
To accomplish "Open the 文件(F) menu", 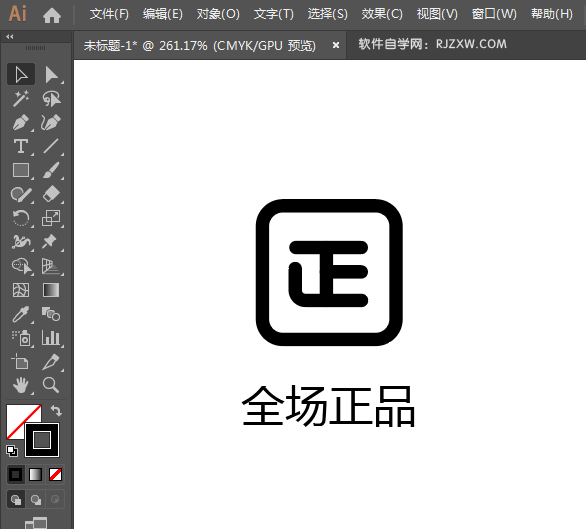I will [x=109, y=14].
